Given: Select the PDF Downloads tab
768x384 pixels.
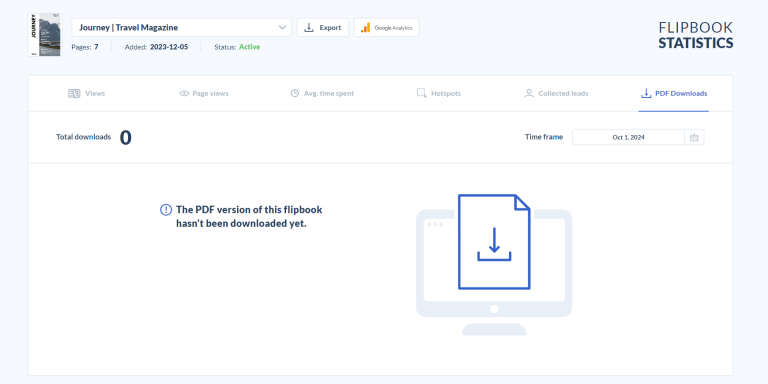Looking at the screenshot, I should point(674,93).
